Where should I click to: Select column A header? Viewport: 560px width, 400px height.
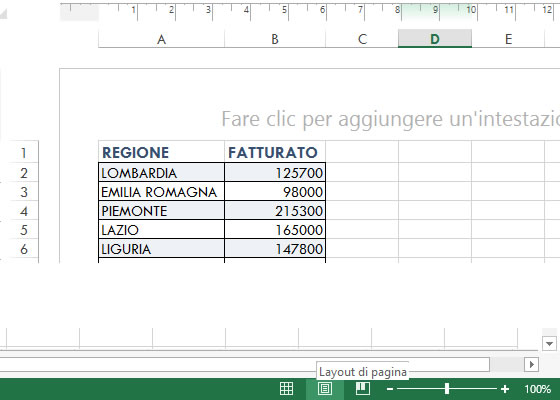pos(161,39)
